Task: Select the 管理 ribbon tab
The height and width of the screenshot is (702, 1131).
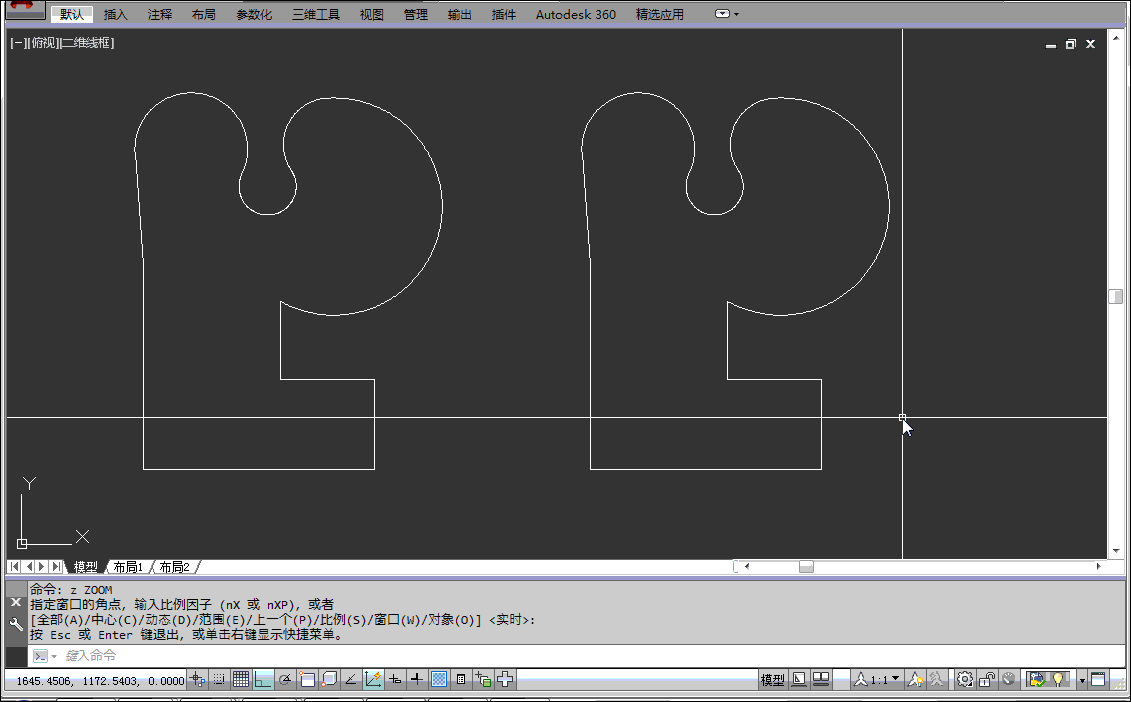Action: click(x=415, y=14)
